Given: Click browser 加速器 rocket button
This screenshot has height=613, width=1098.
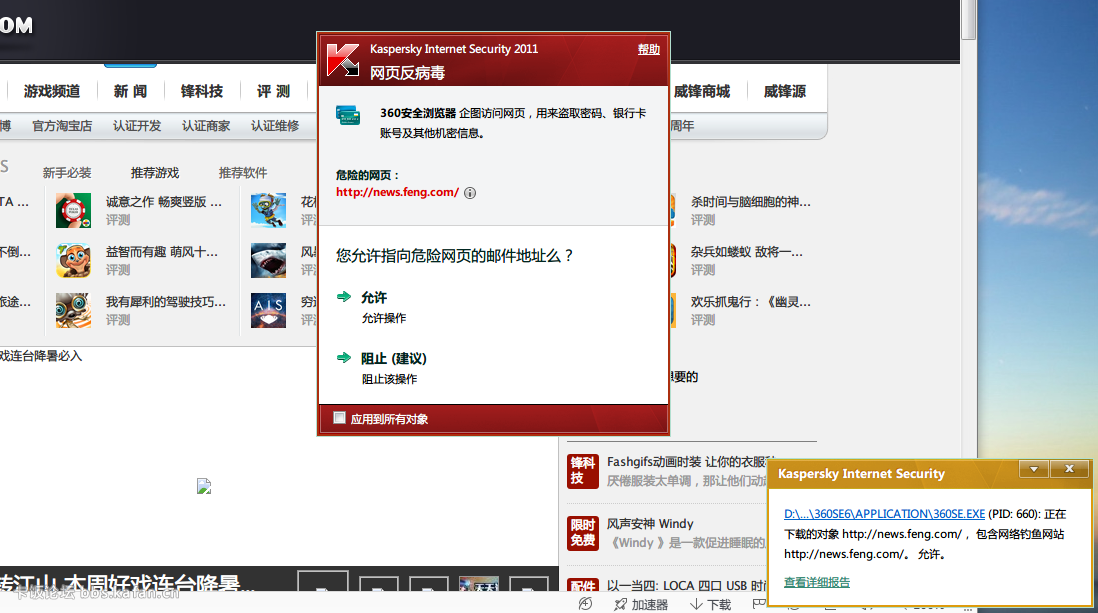Looking at the screenshot, I should tap(641, 605).
